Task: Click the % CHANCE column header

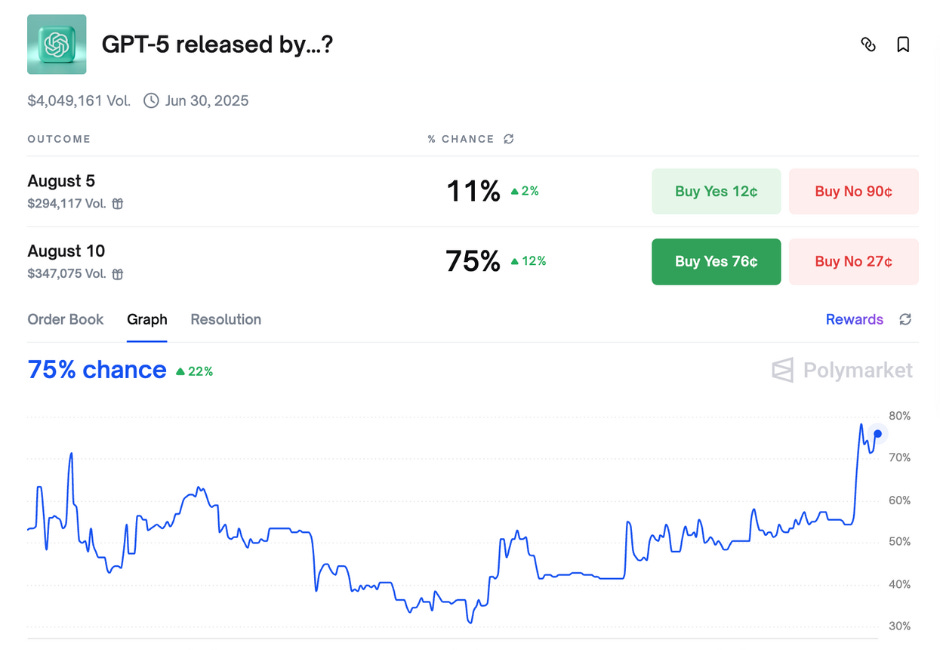Action: [461, 139]
